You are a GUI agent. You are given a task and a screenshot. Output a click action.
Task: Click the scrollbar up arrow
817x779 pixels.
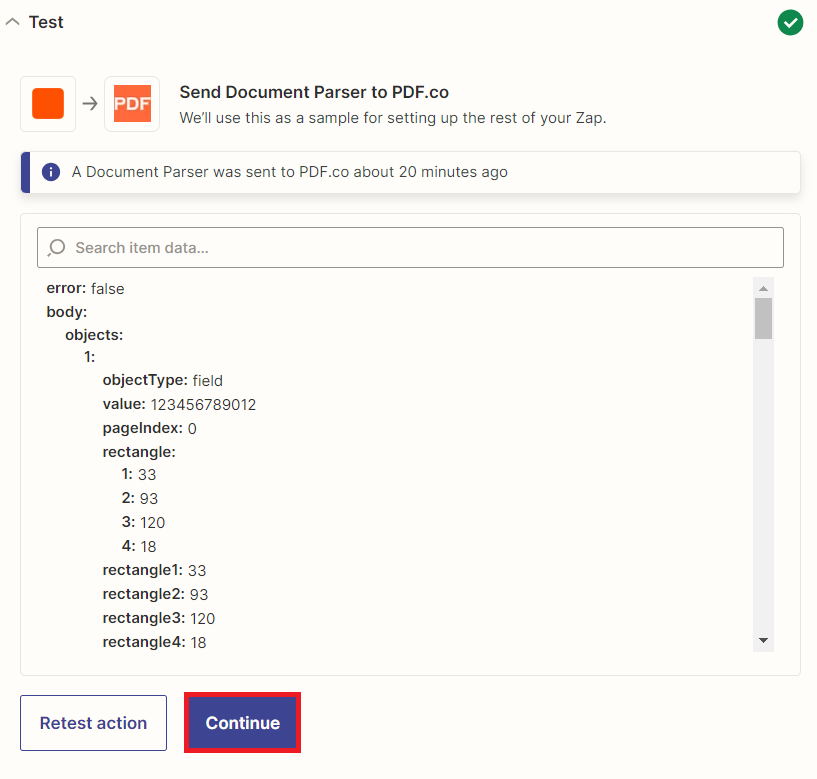pyautogui.click(x=763, y=288)
